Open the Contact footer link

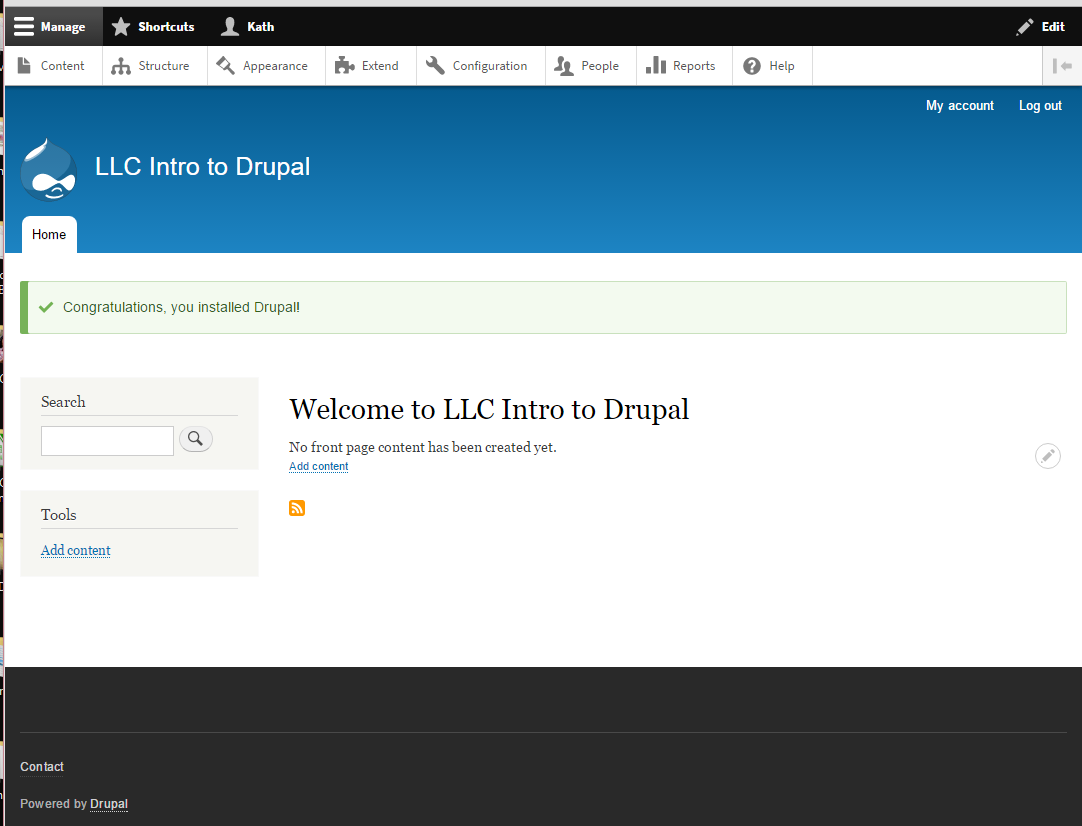41,767
